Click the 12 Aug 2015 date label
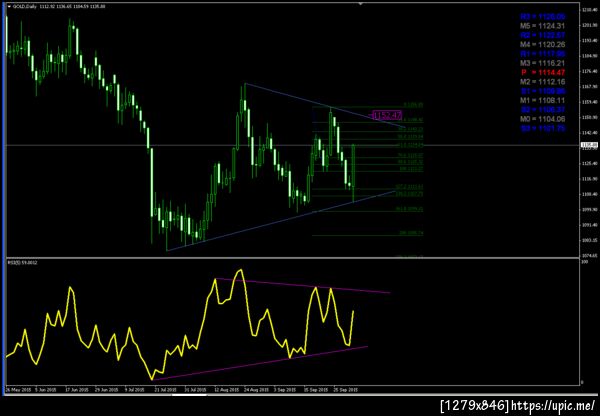Viewport: 600px width, 416px height. (x=226, y=390)
